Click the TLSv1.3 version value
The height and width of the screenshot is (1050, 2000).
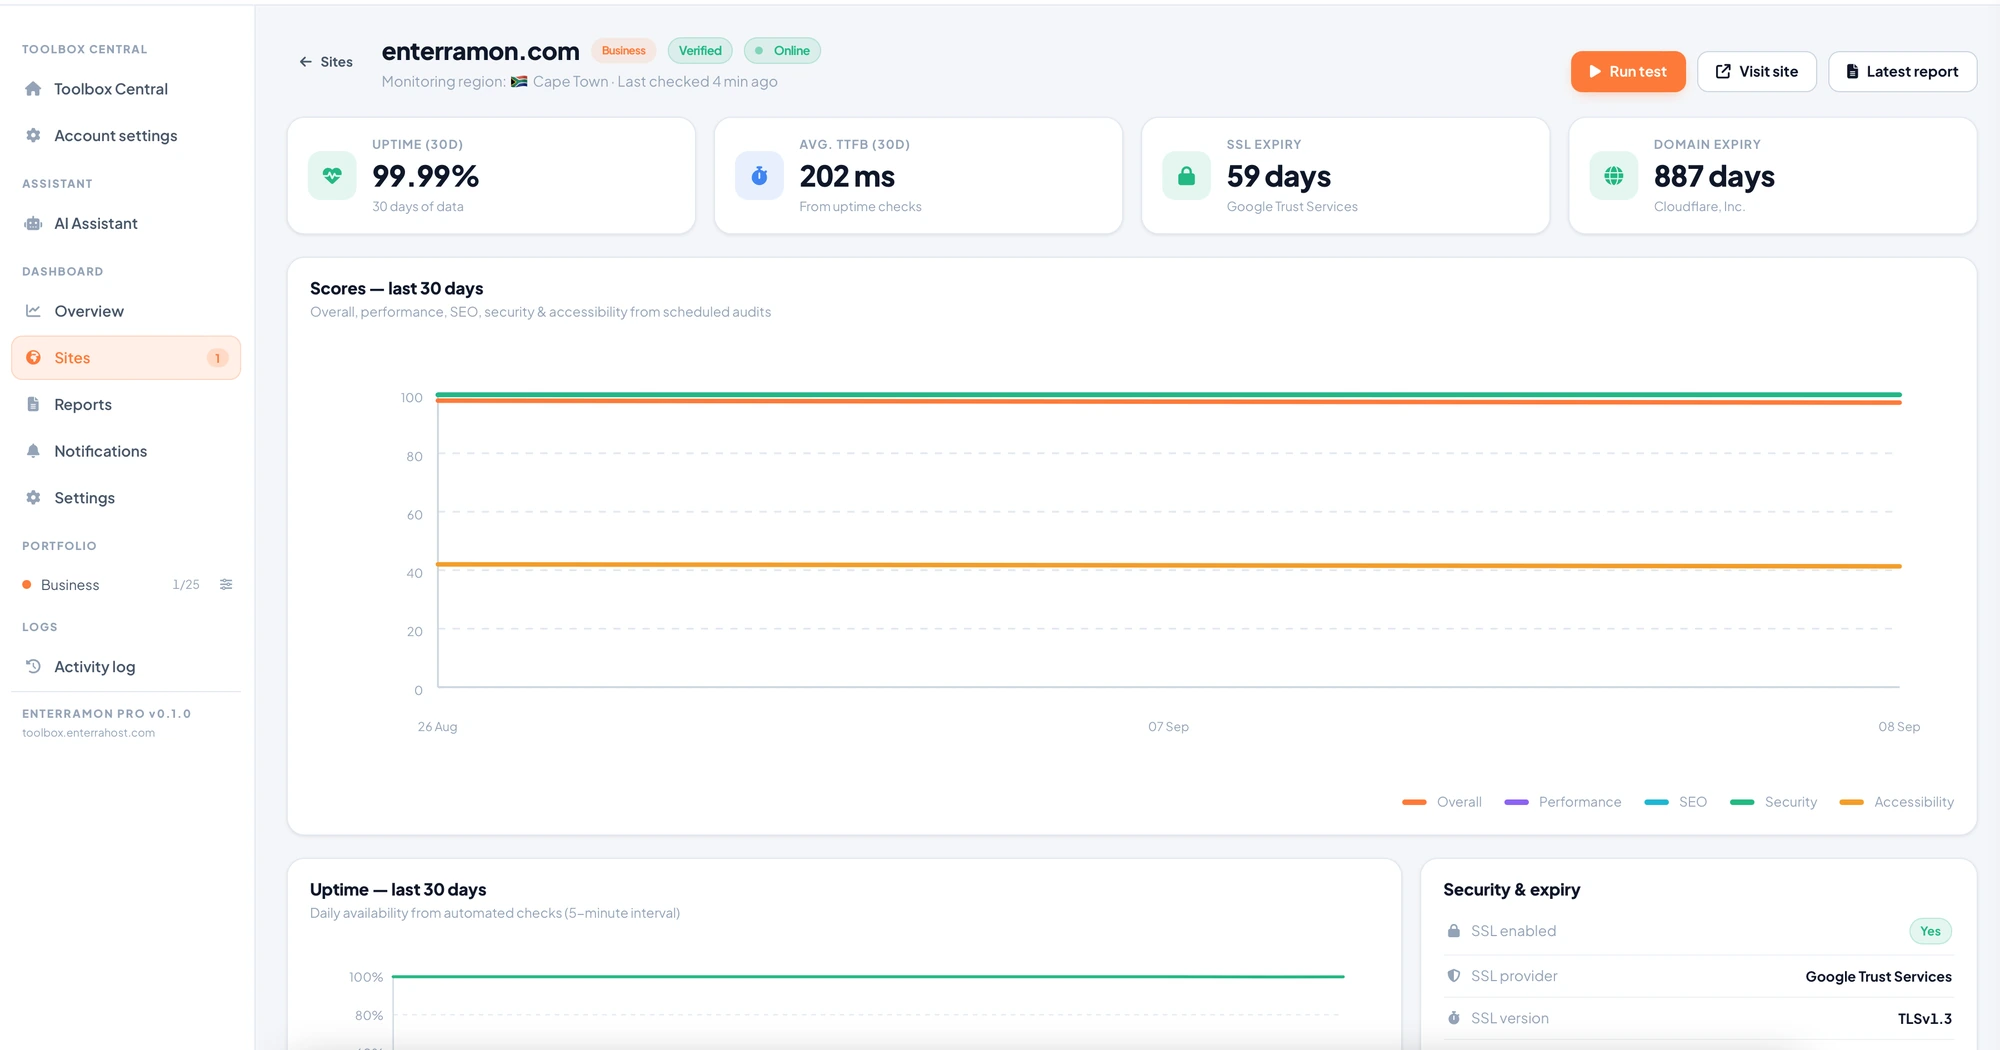click(x=1925, y=1019)
